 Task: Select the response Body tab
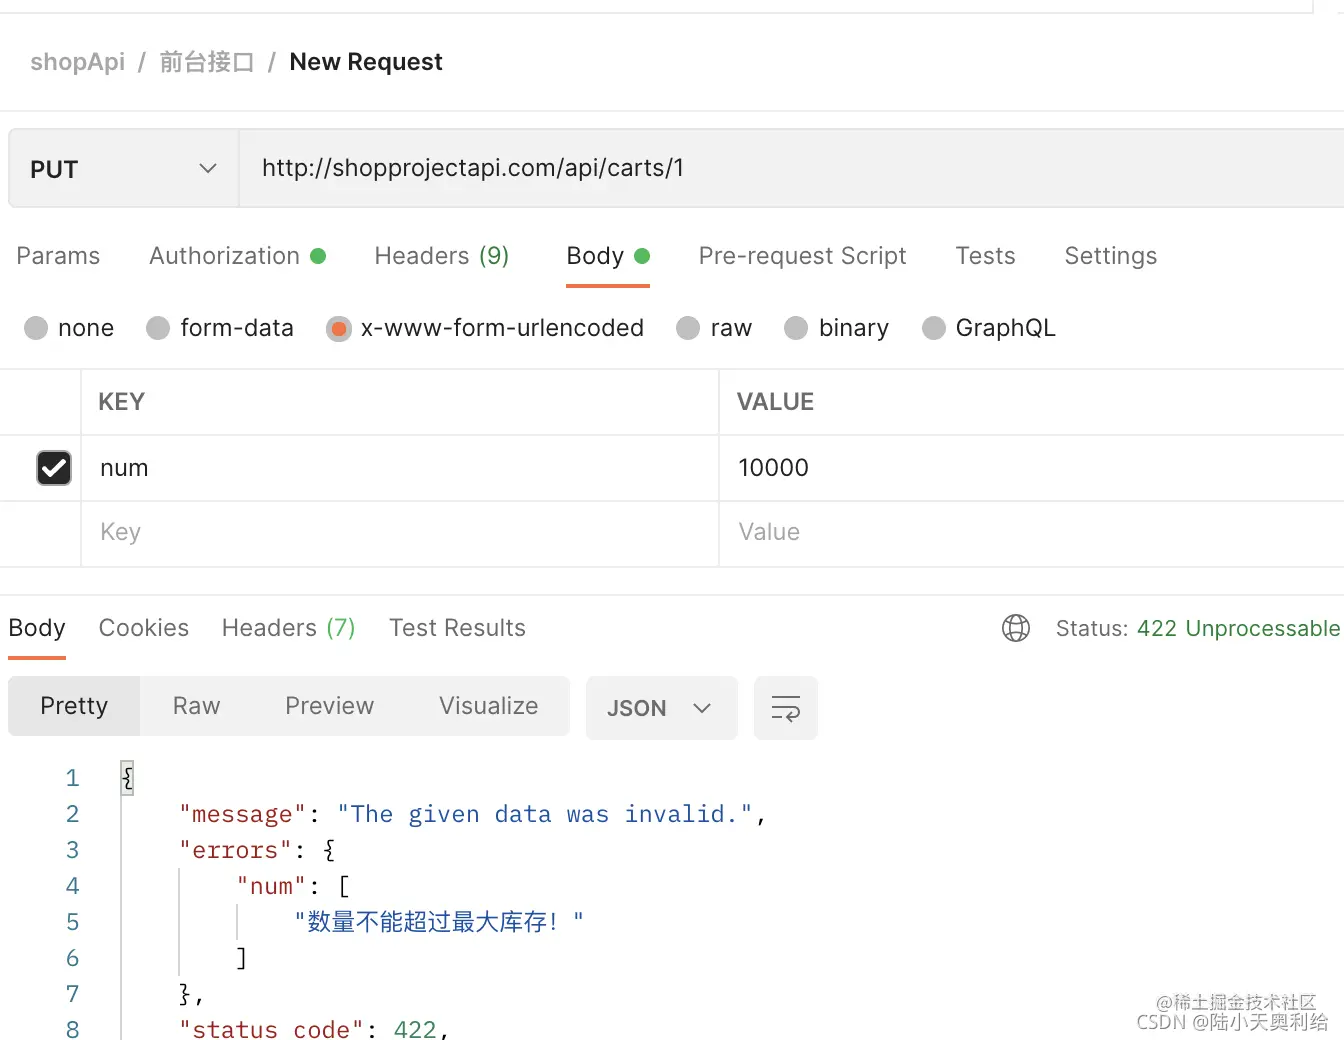(x=37, y=628)
